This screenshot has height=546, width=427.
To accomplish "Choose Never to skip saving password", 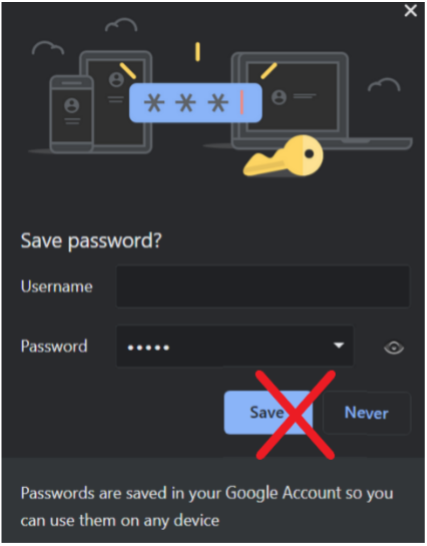I will pyautogui.click(x=366, y=413).
